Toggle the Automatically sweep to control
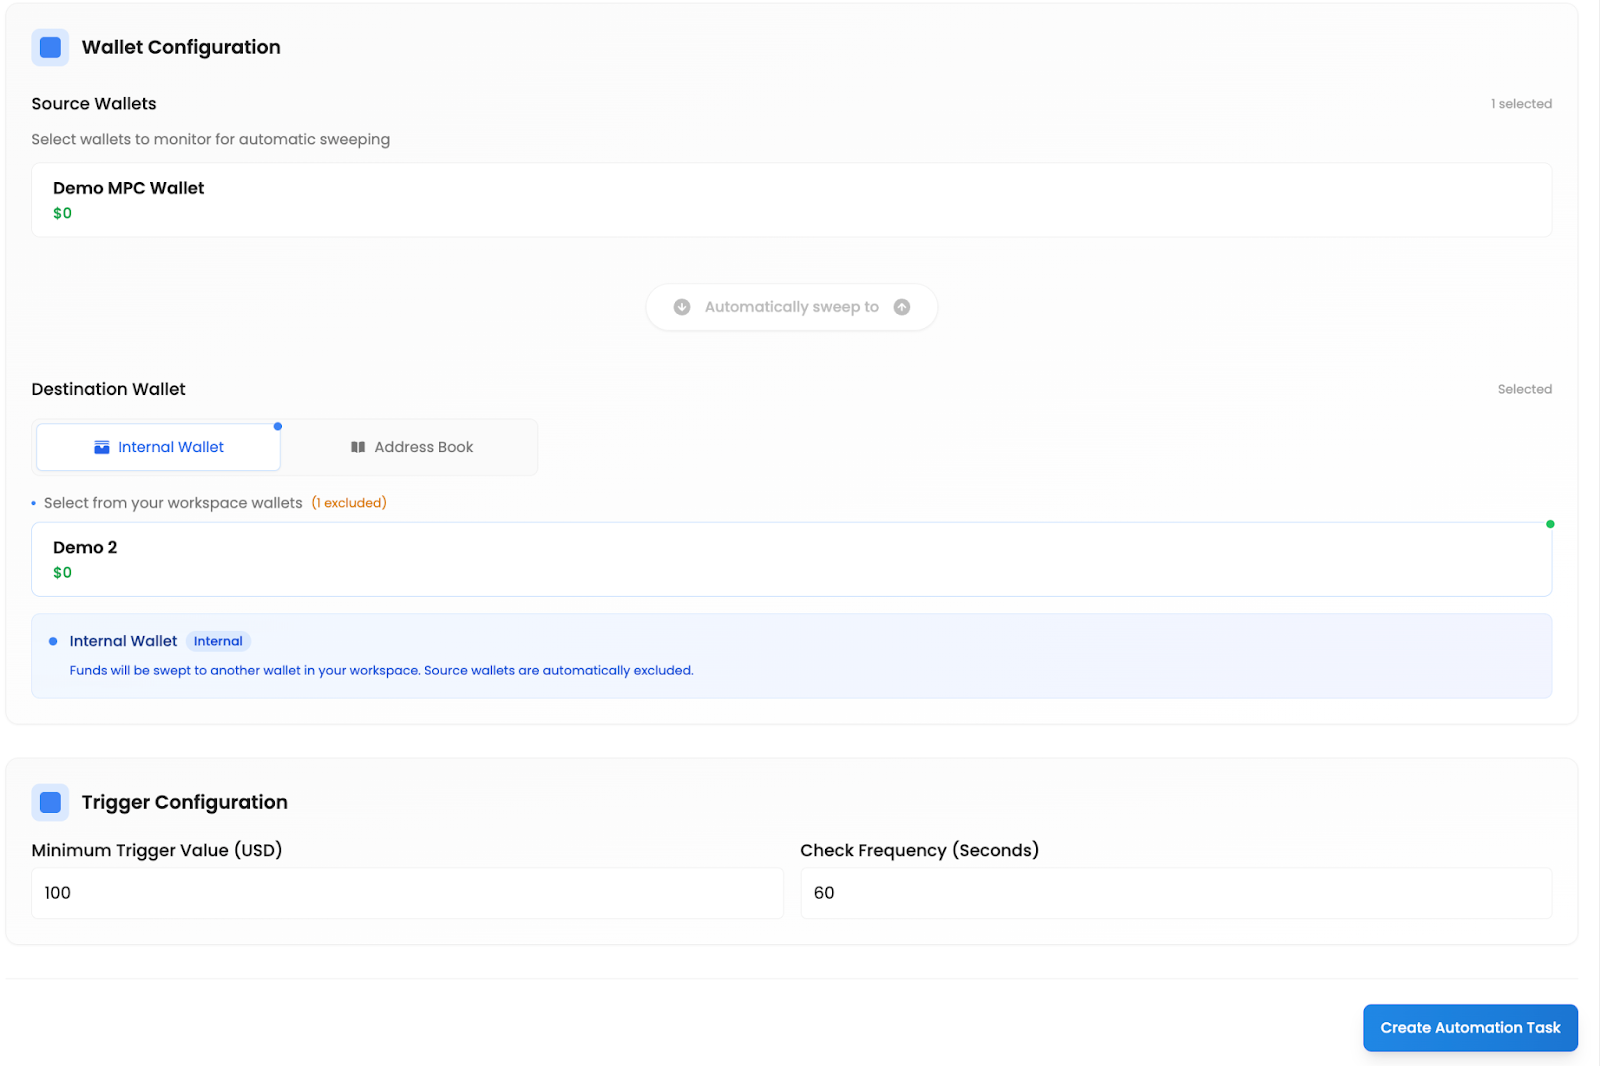 coord(791,307)
